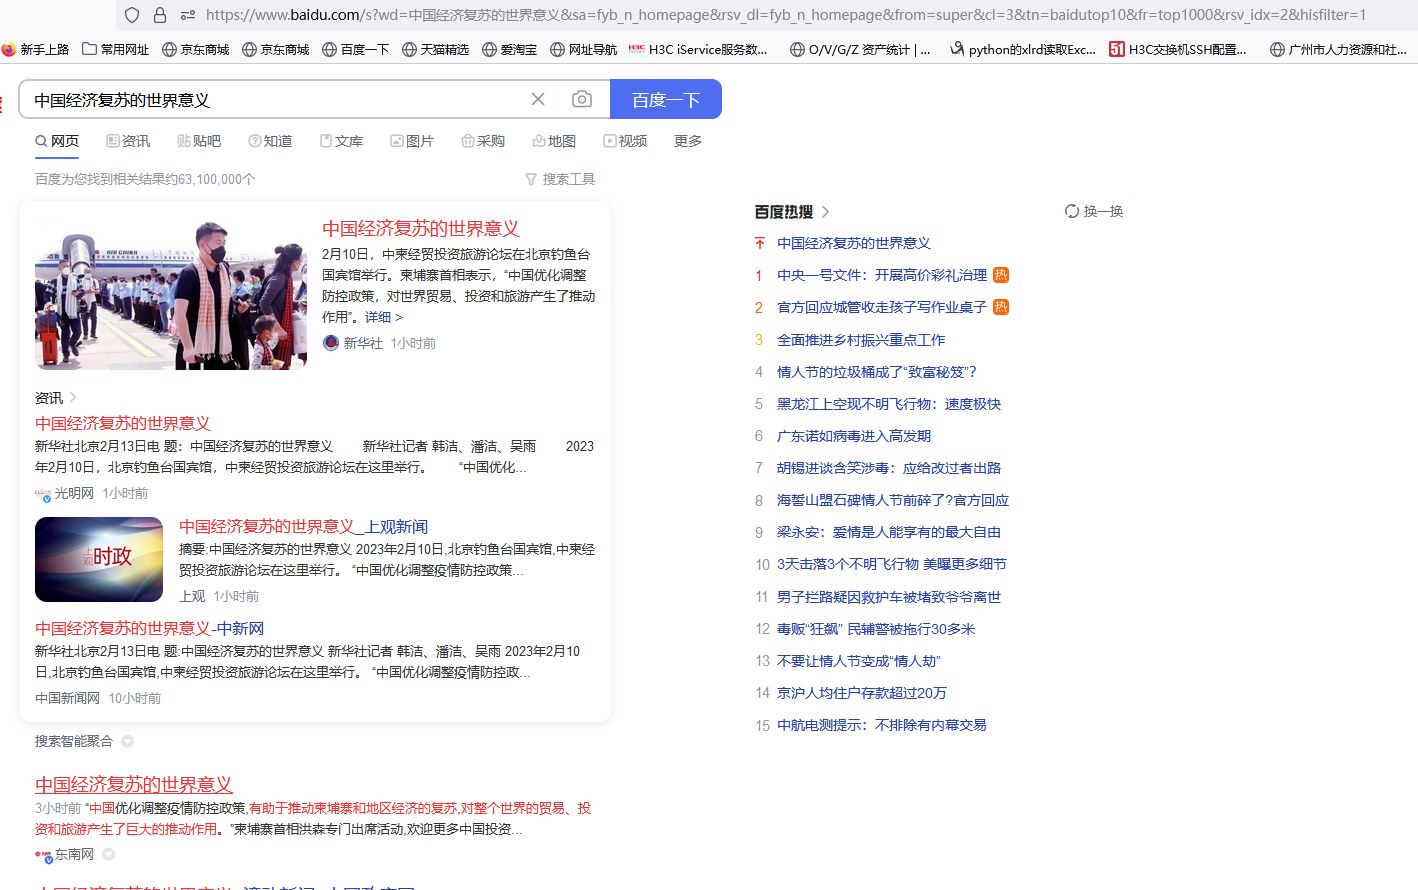Screen dimensions: 1418x890
Task: Click the feedback icon beside 东南网
Action: 108,854
